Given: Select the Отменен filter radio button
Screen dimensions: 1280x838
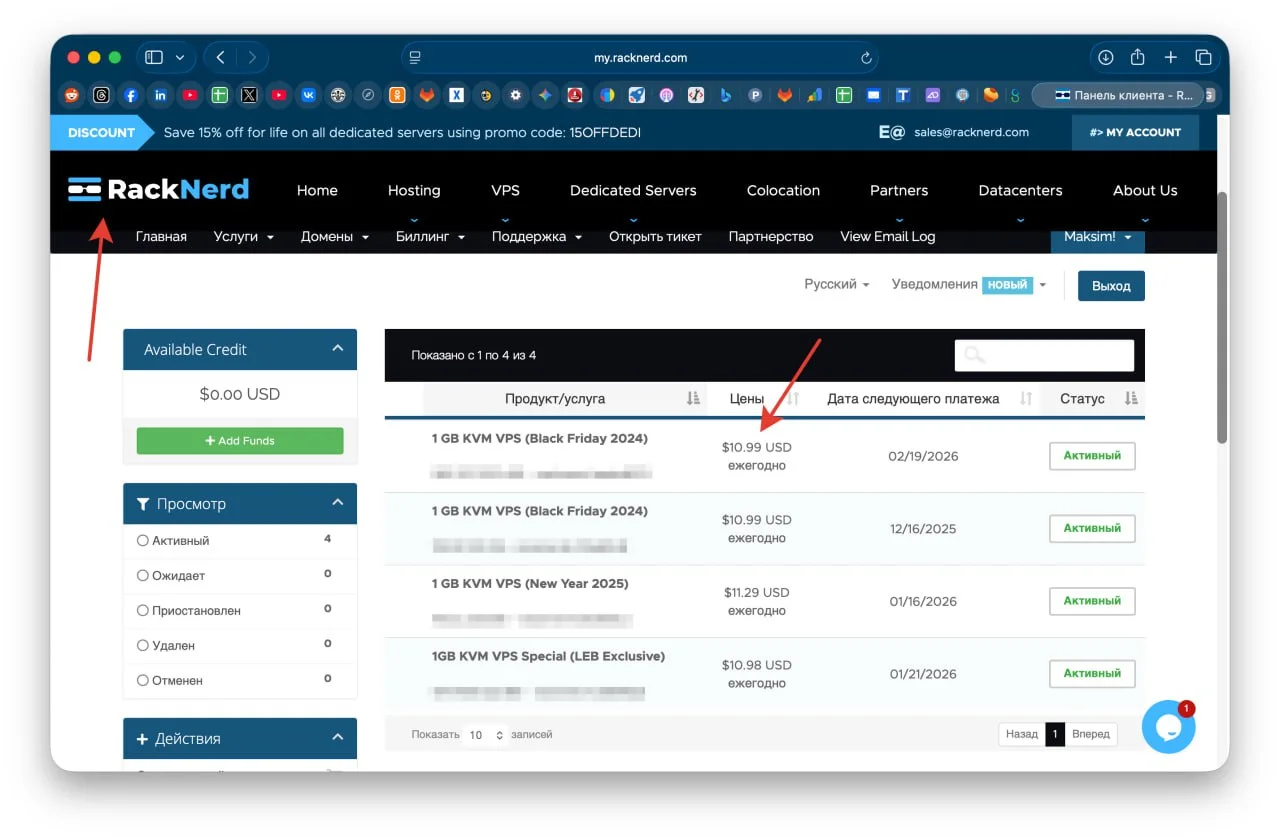Looking at the screenshot, I should coord(142,681).
